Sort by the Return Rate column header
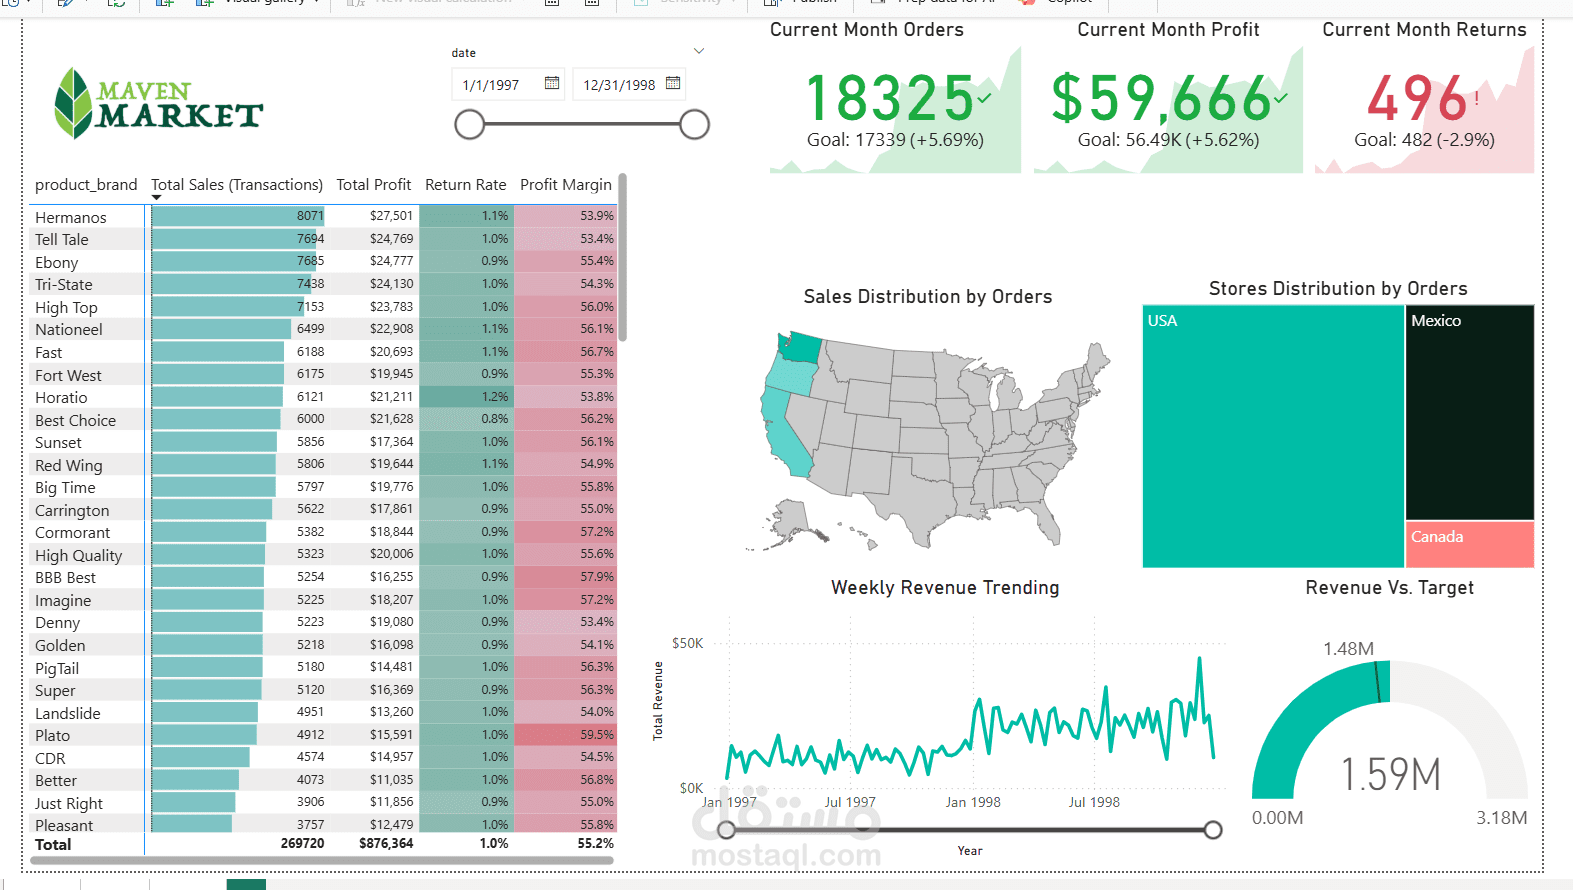This screenshot has height=890, width=1573. click(x=465, y=185)
